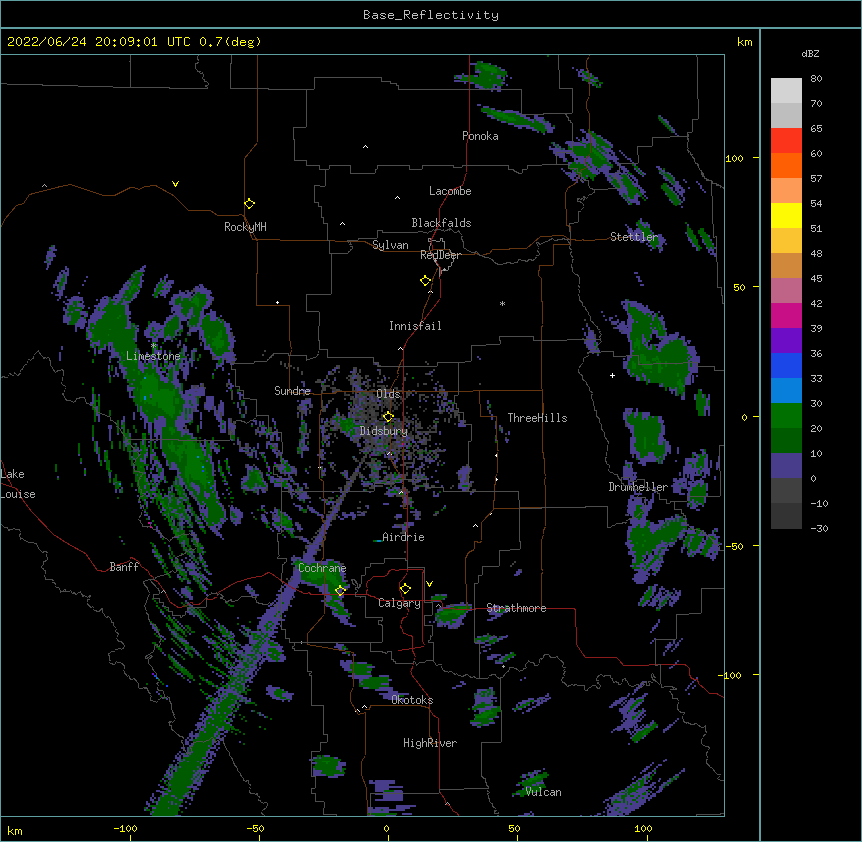Screen dimensions: 862x842
Task: Select the yellow 51-54 dBZ legend swatch
Action: [786, 216]
